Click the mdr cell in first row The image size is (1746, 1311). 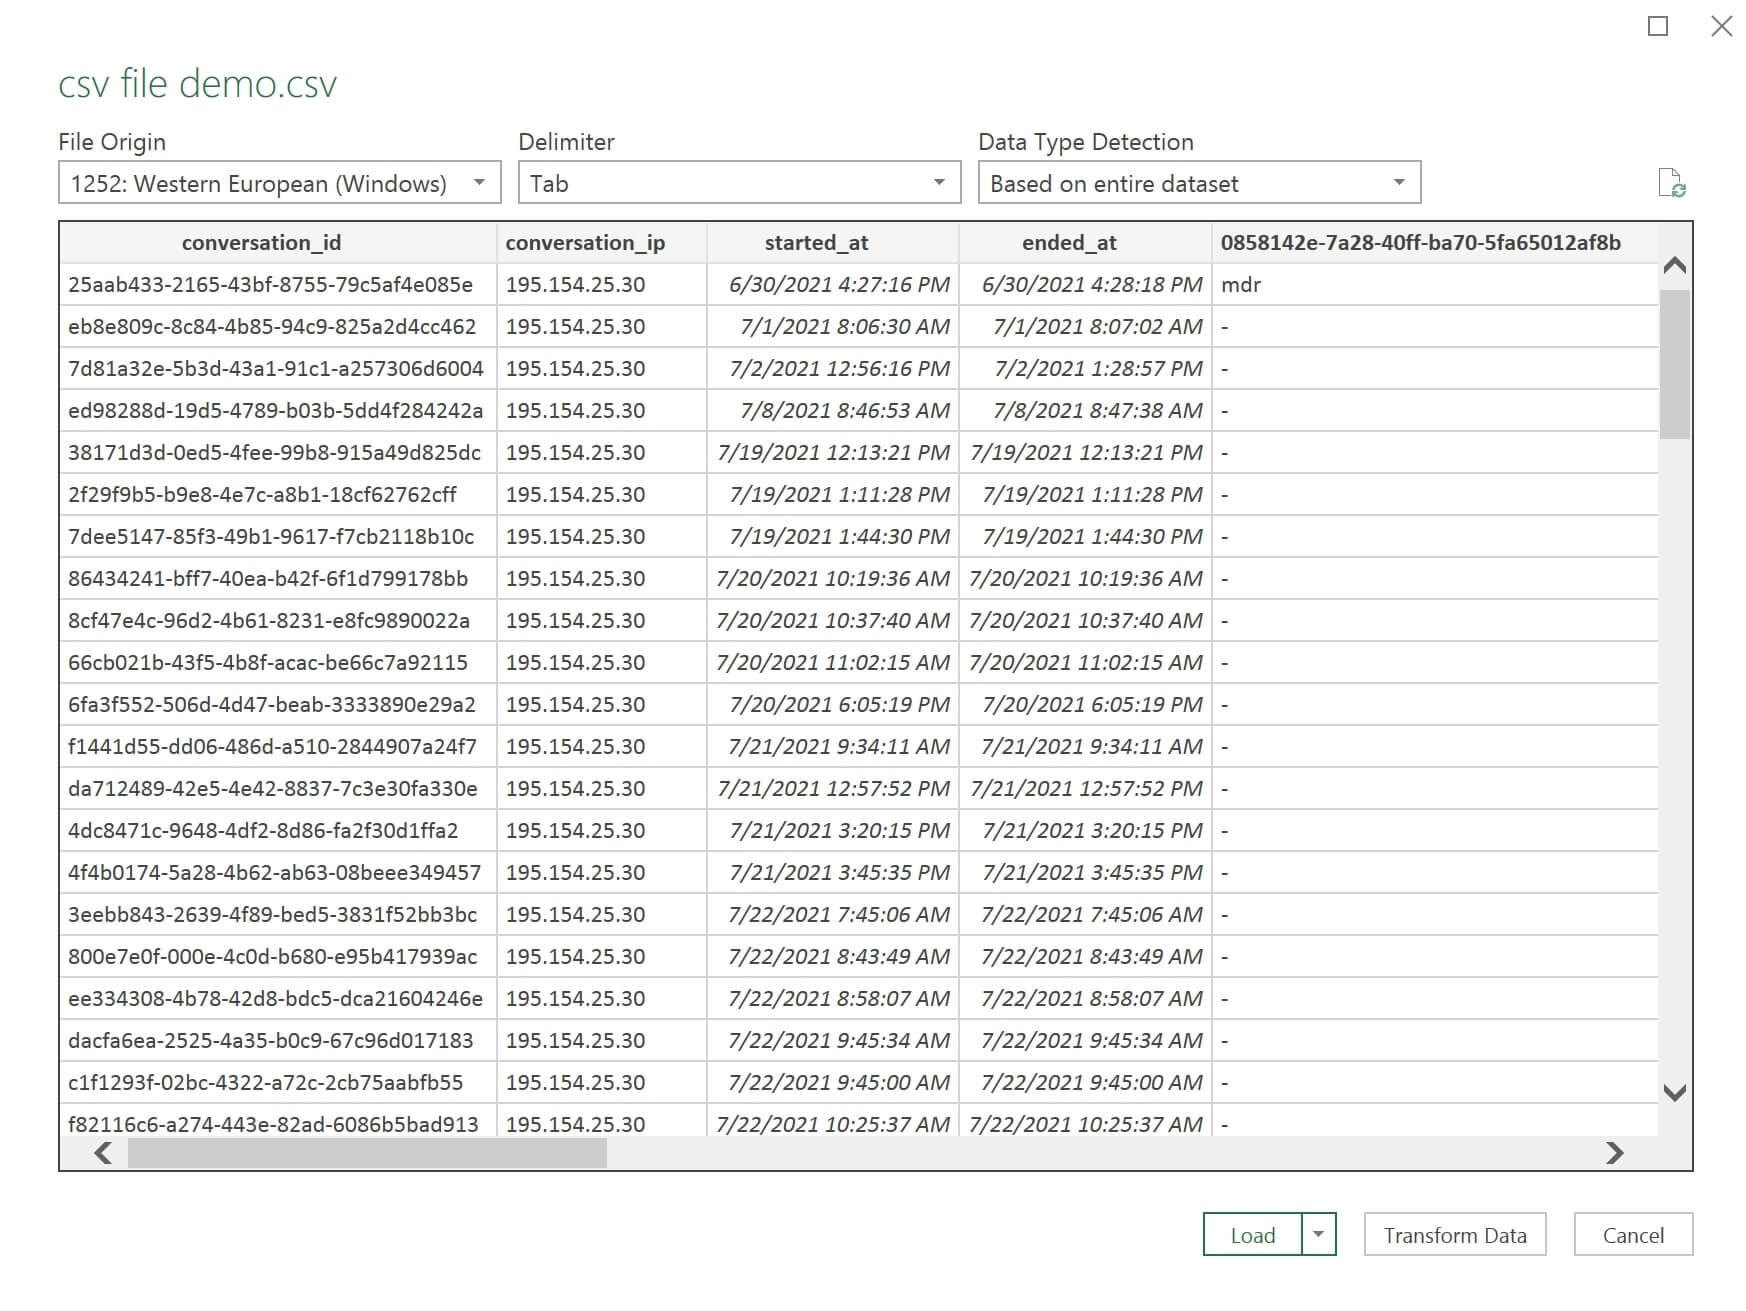coord(1435,285)
